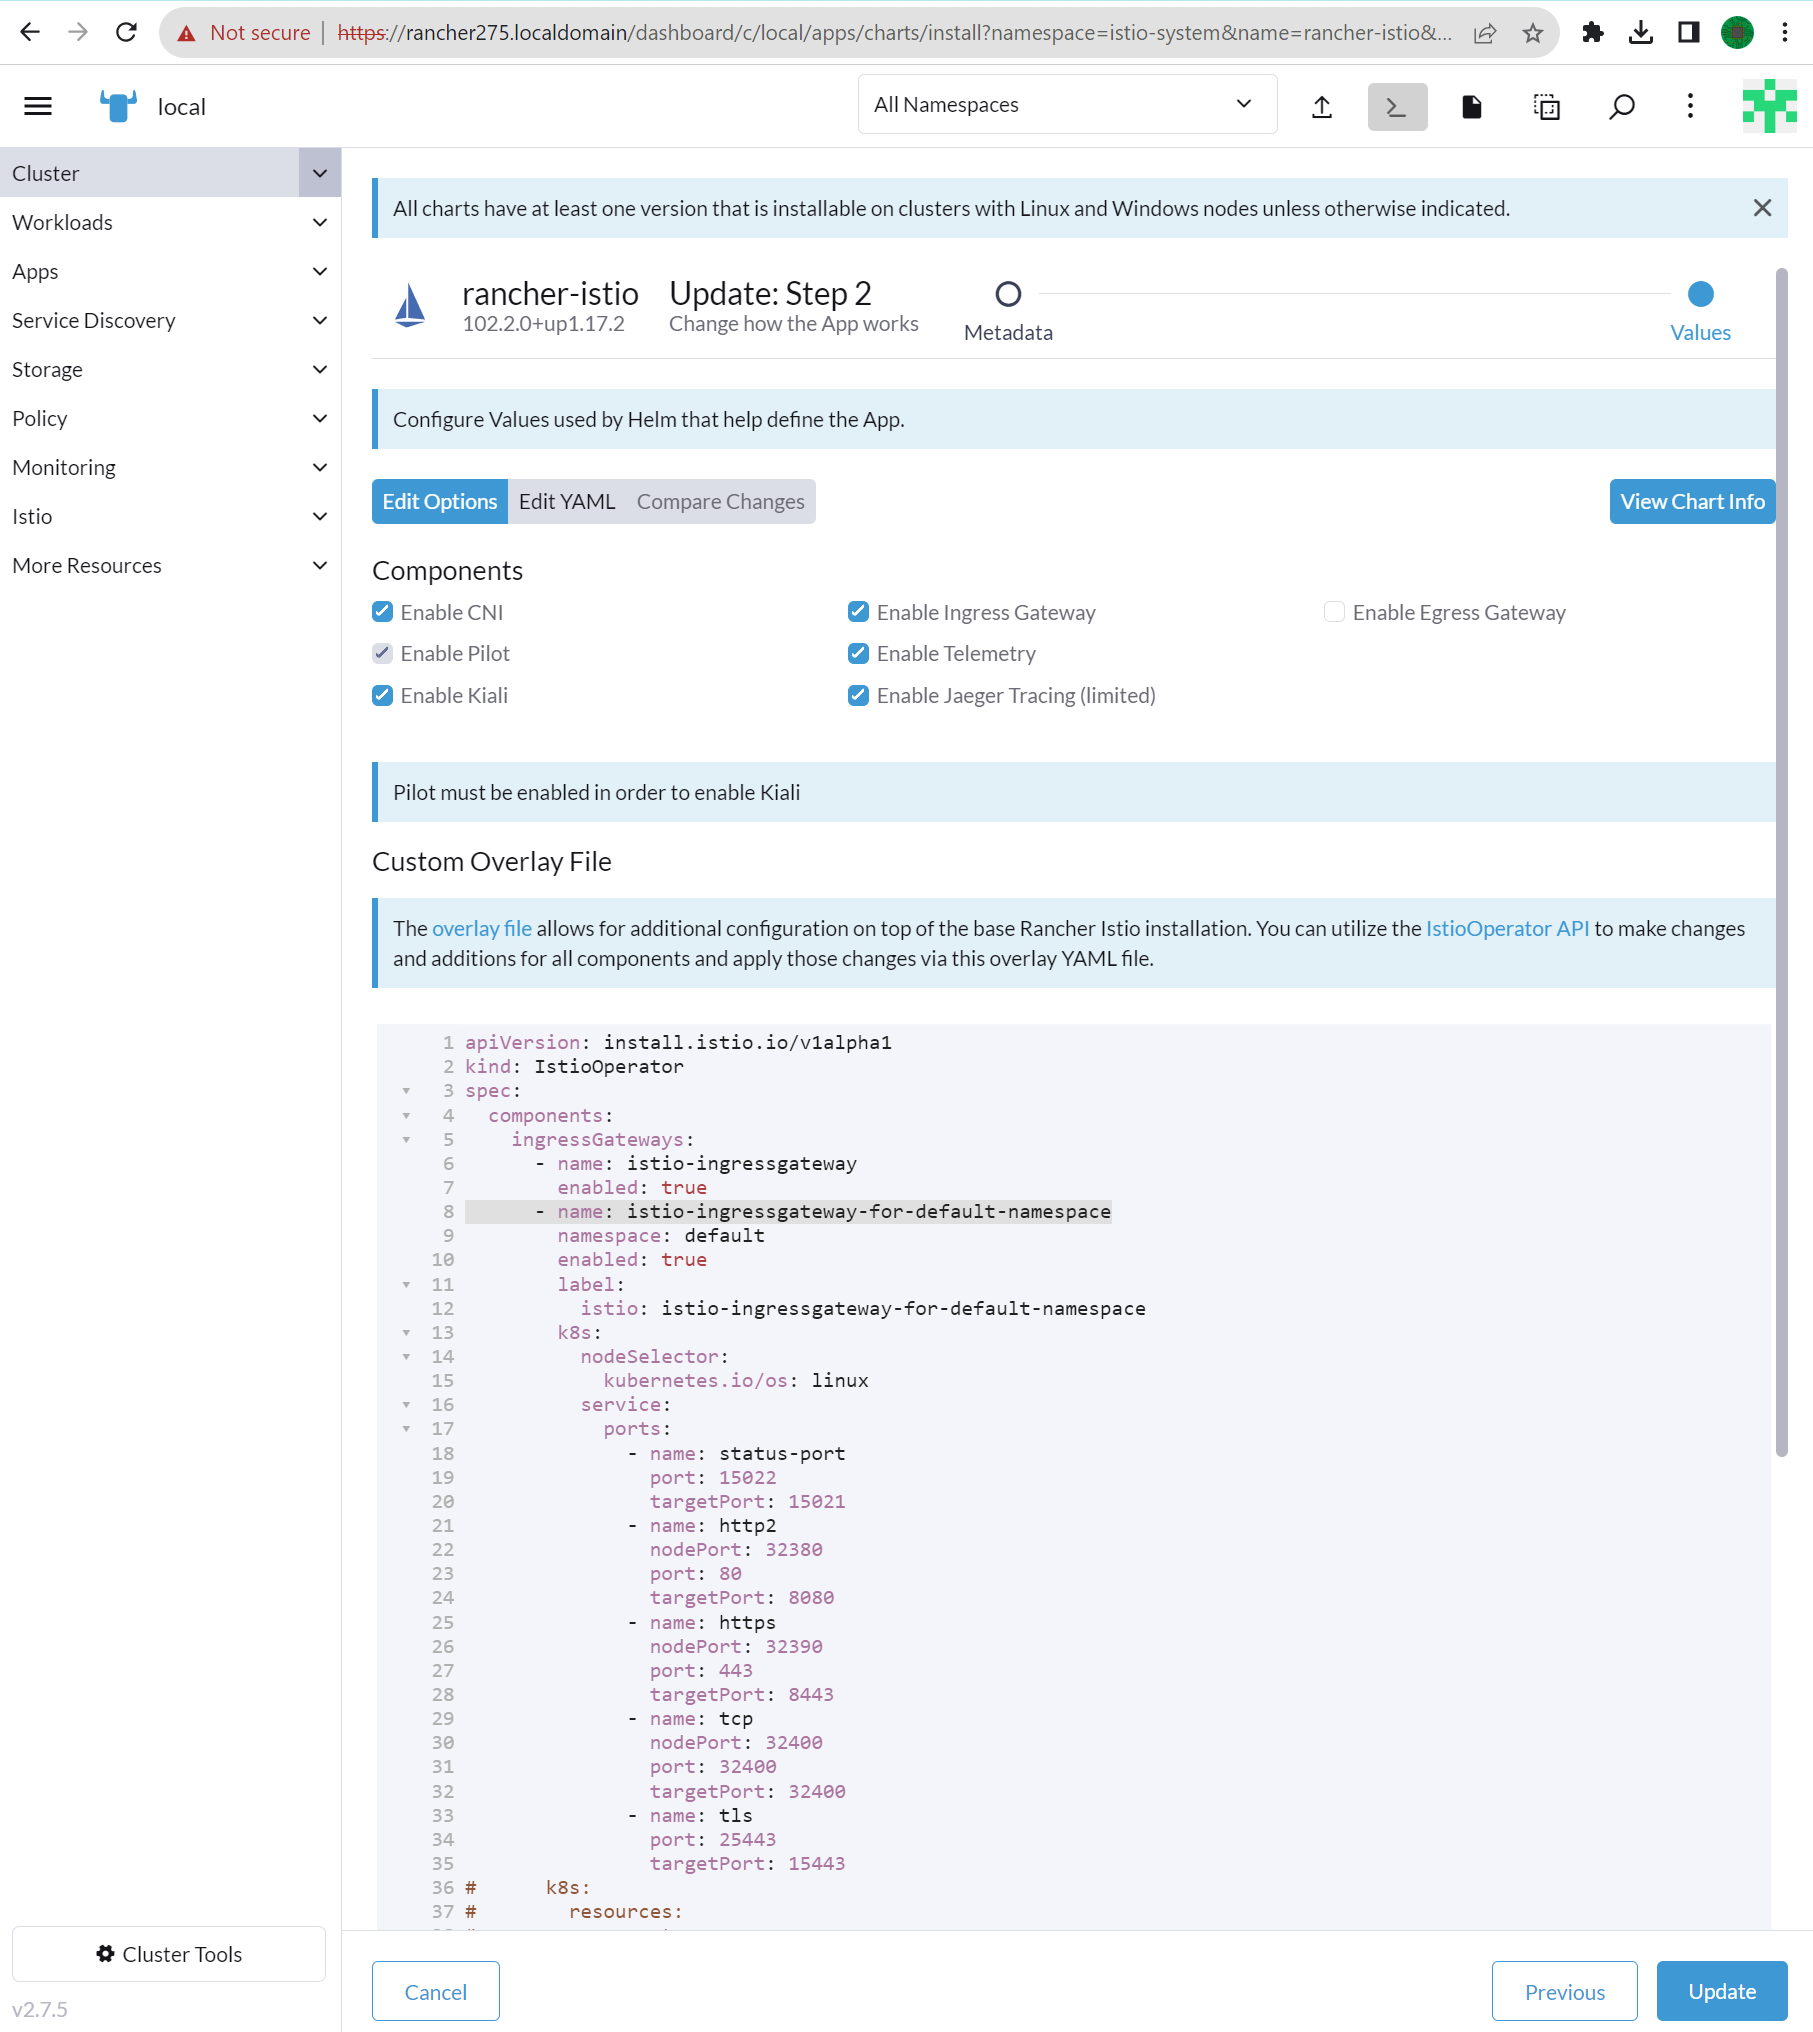
Task: Open the hamburger navigation menu
Action: (x=38, y=106)
